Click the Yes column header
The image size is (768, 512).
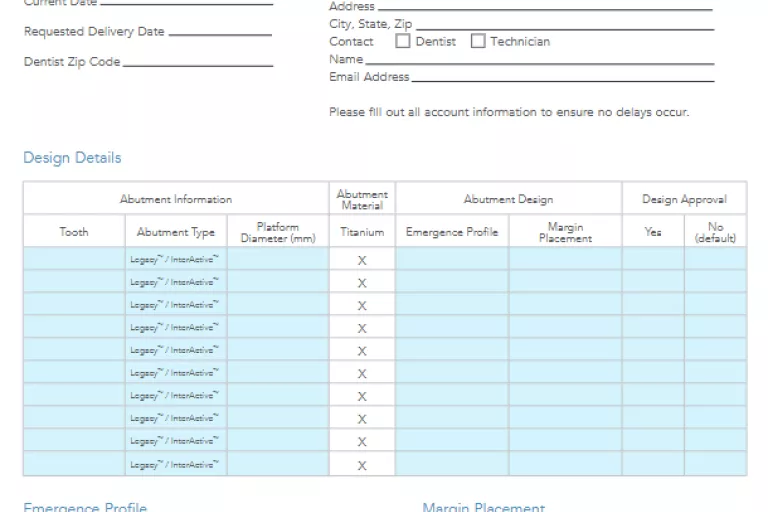tap(653, 231)
